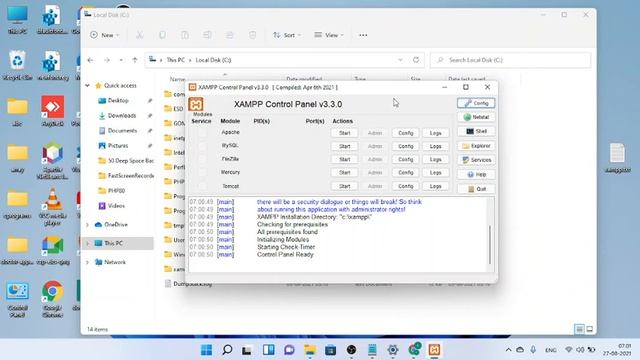Open Apache Logs menu
Image resolution: width=640 pixels, height=360 pixels.
436,133
